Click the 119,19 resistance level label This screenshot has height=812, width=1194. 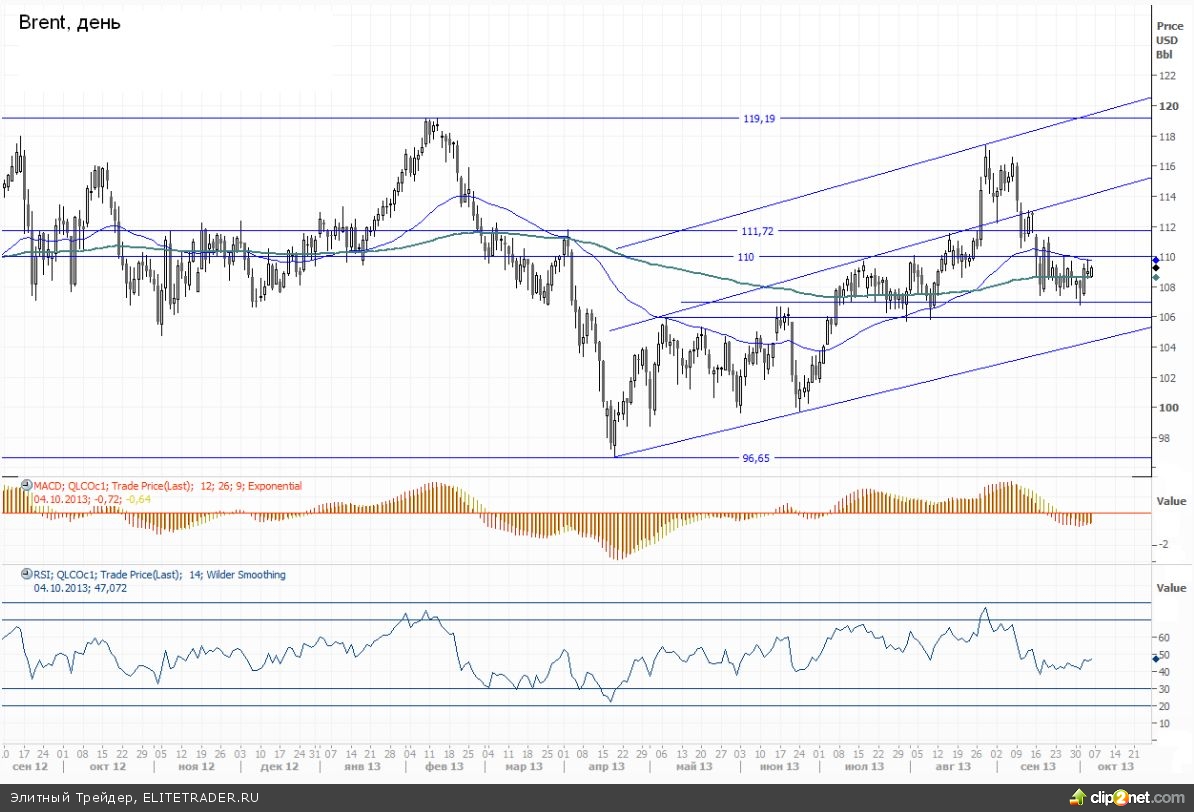pyautogui.click(x=759, y=118)
